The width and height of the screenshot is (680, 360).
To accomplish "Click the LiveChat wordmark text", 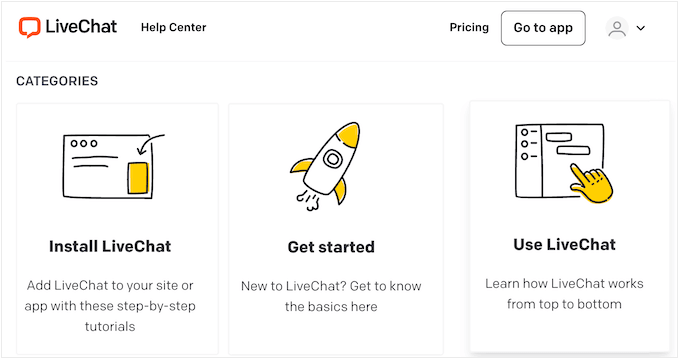I will point(81,27).
